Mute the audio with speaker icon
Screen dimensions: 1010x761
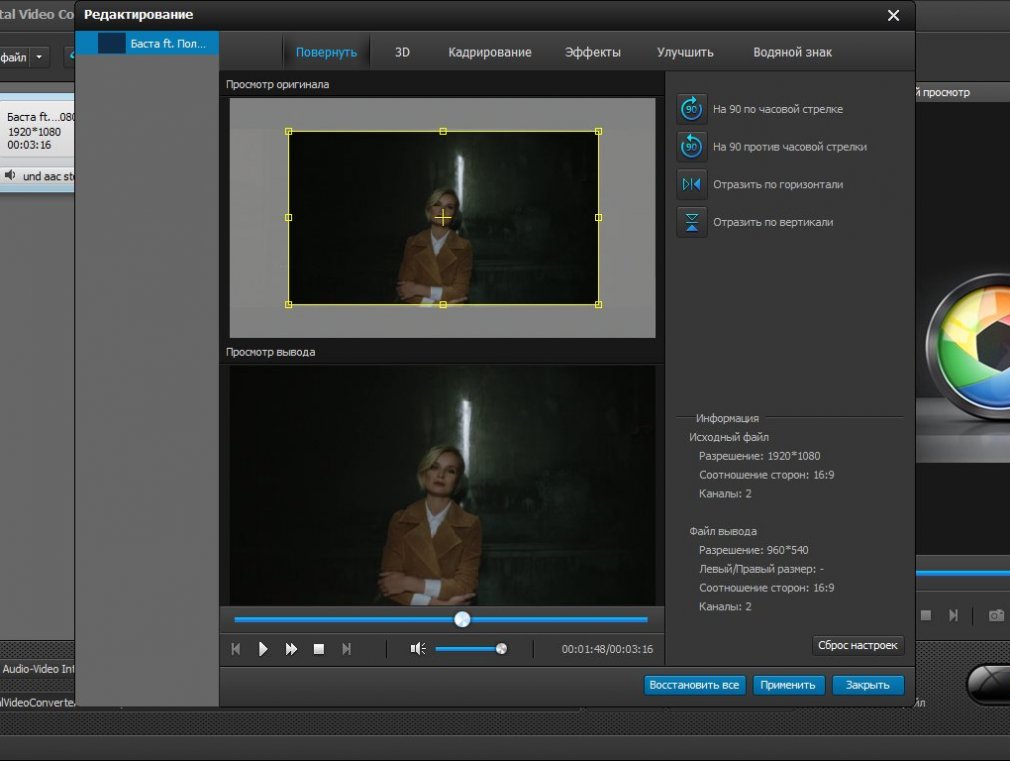417,649
